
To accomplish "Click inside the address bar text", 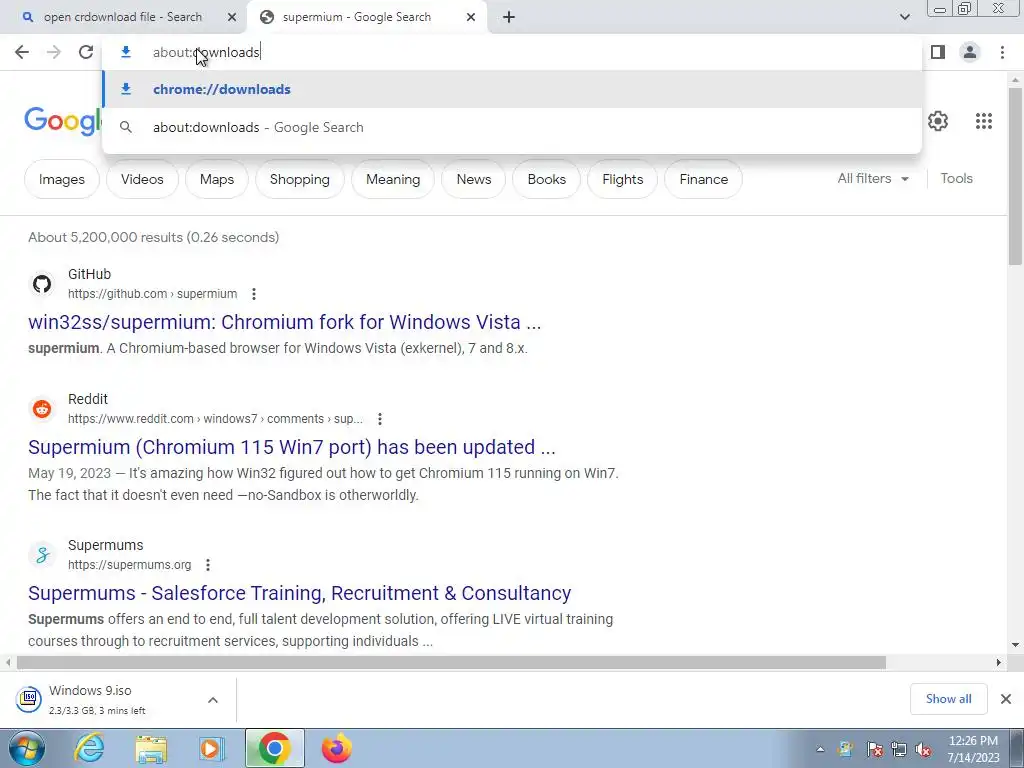I will click(206, 52).
